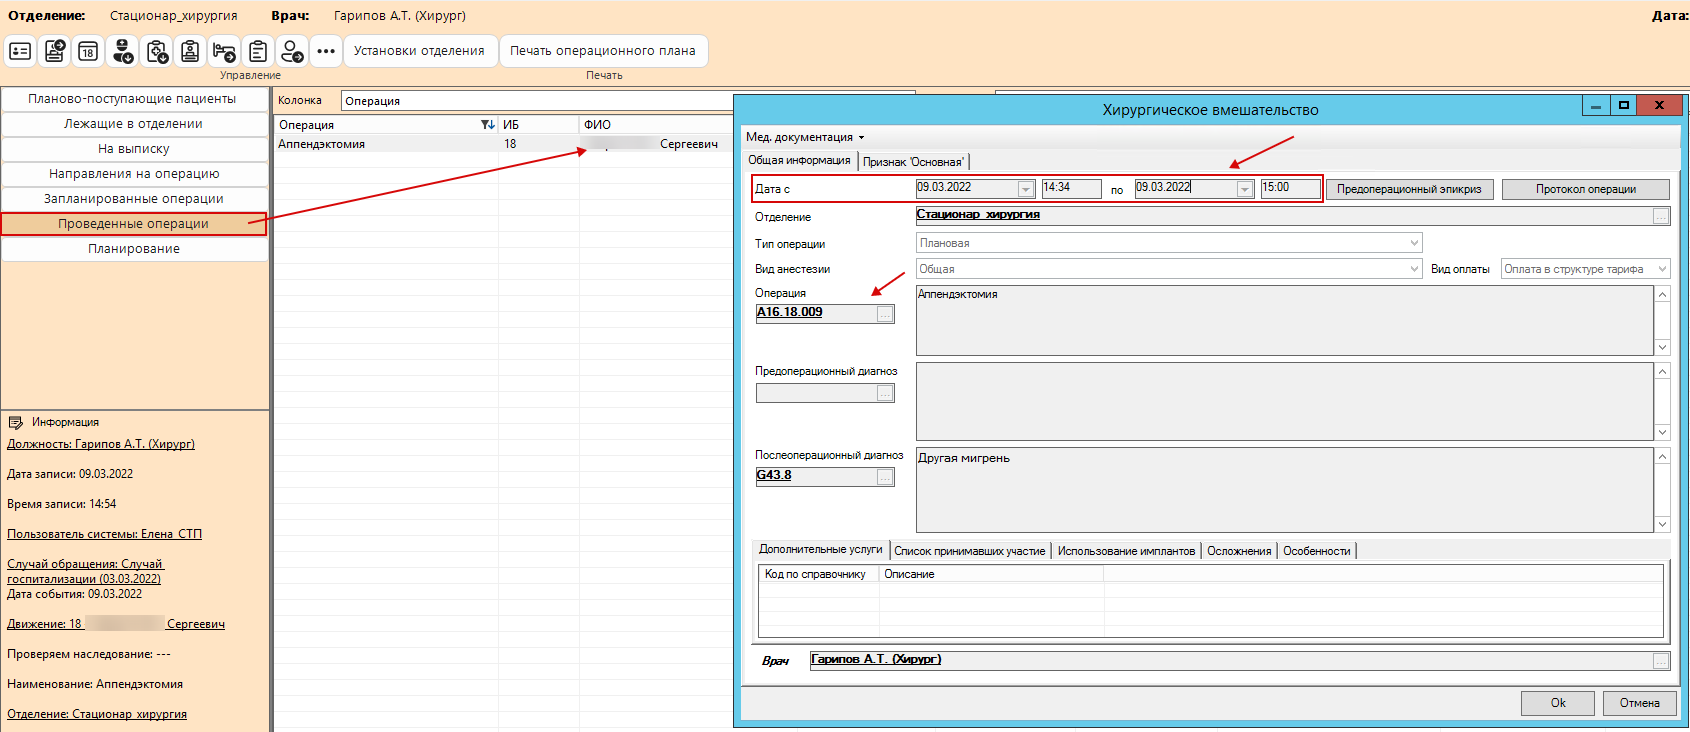Open Отделение field lookup ellipsis button
Screen dimensions: 1690x732
pos(1661,216)
